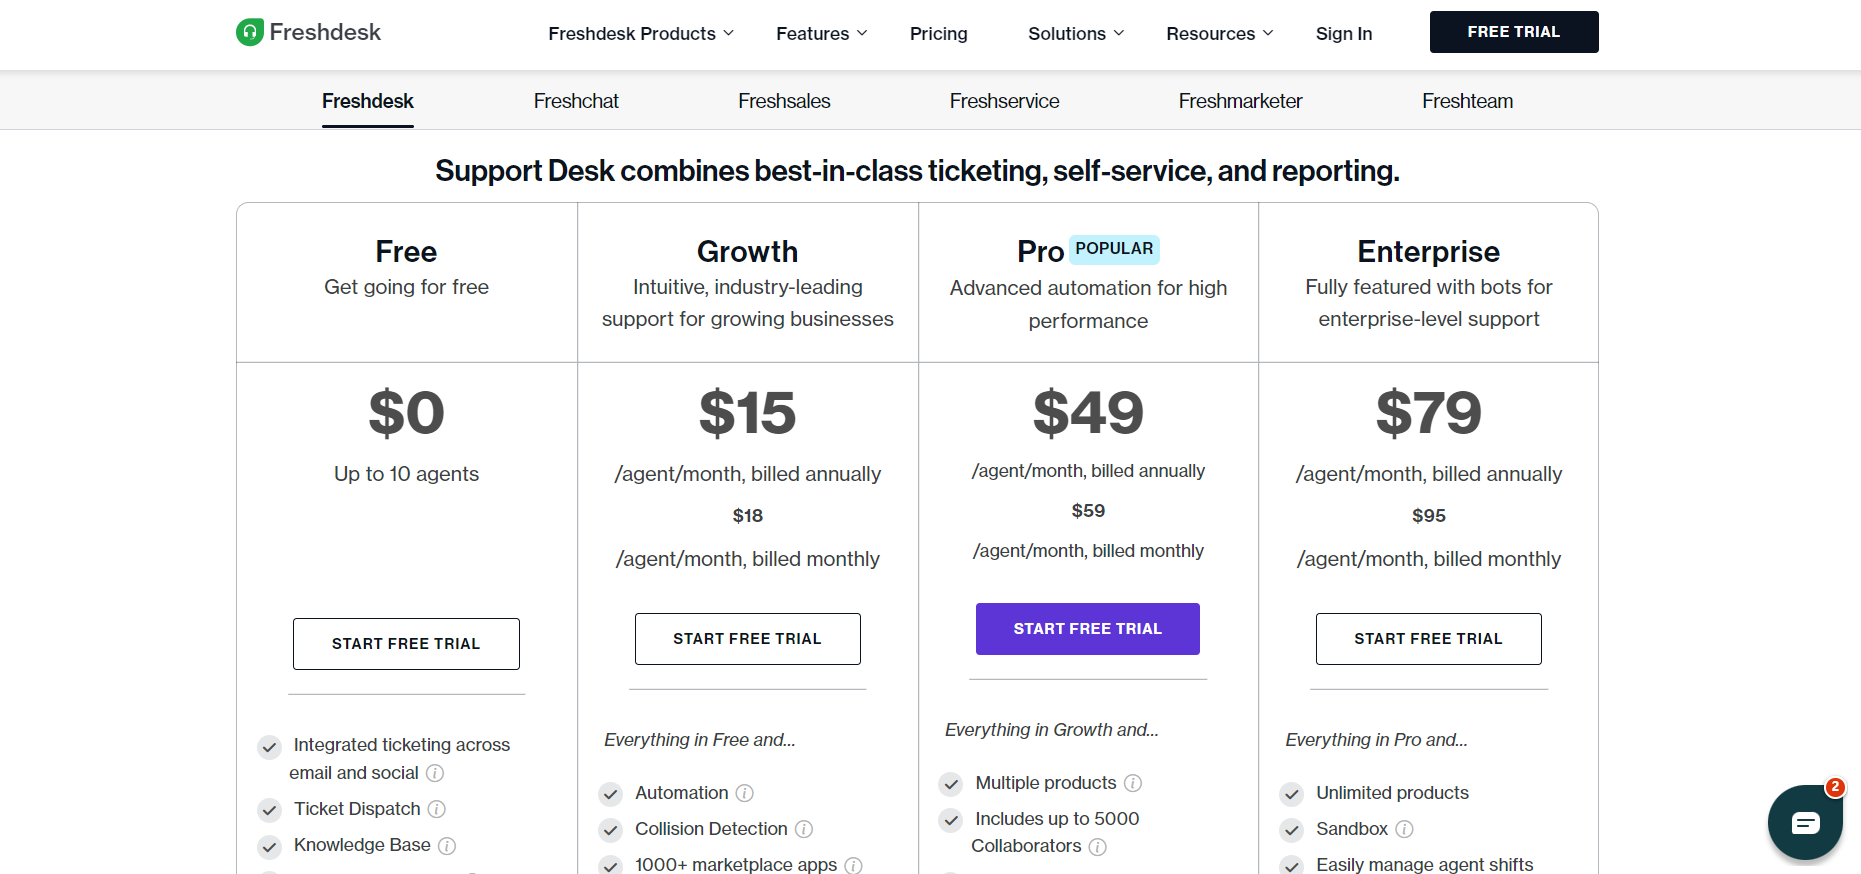Open the Resources dropdown menu
1861x874 pixels.
(x=1220, y=34)
